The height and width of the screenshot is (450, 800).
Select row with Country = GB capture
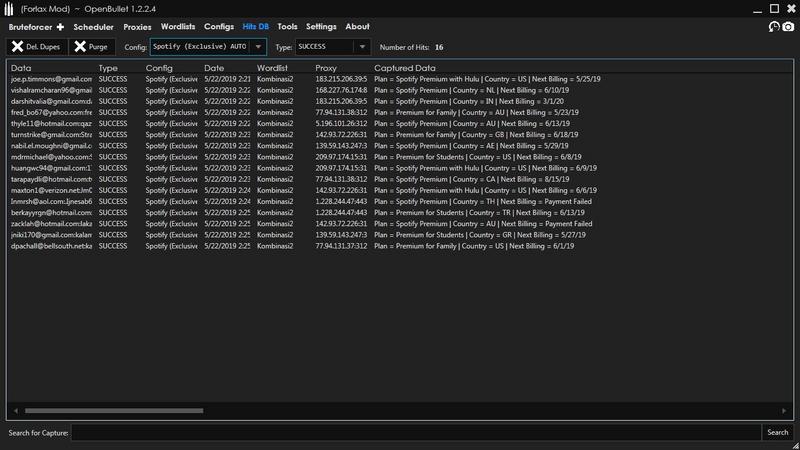[400, 135]
